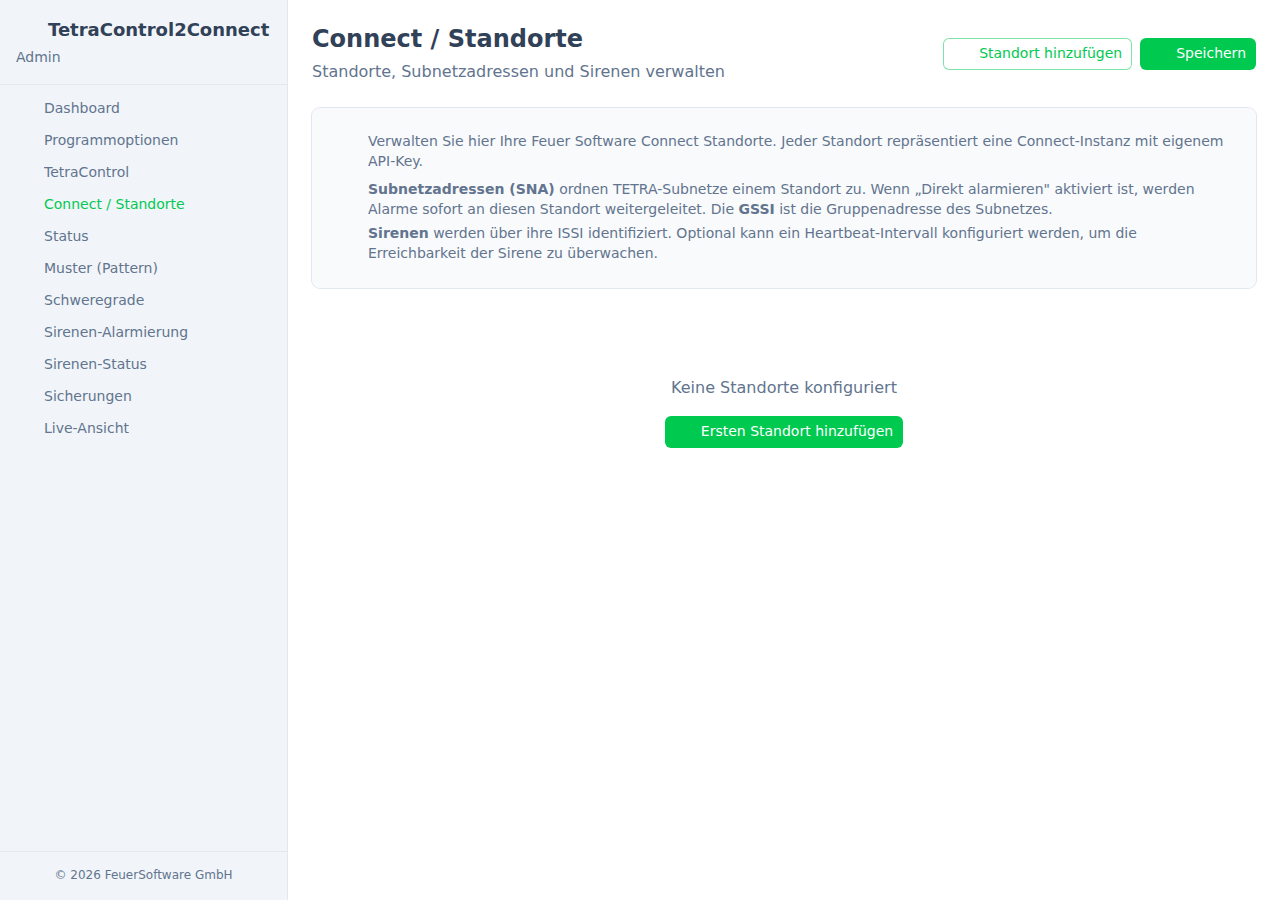Open Muster (Pattern) settings
This screenshot has width=1280, height=900.
point(101,268)
